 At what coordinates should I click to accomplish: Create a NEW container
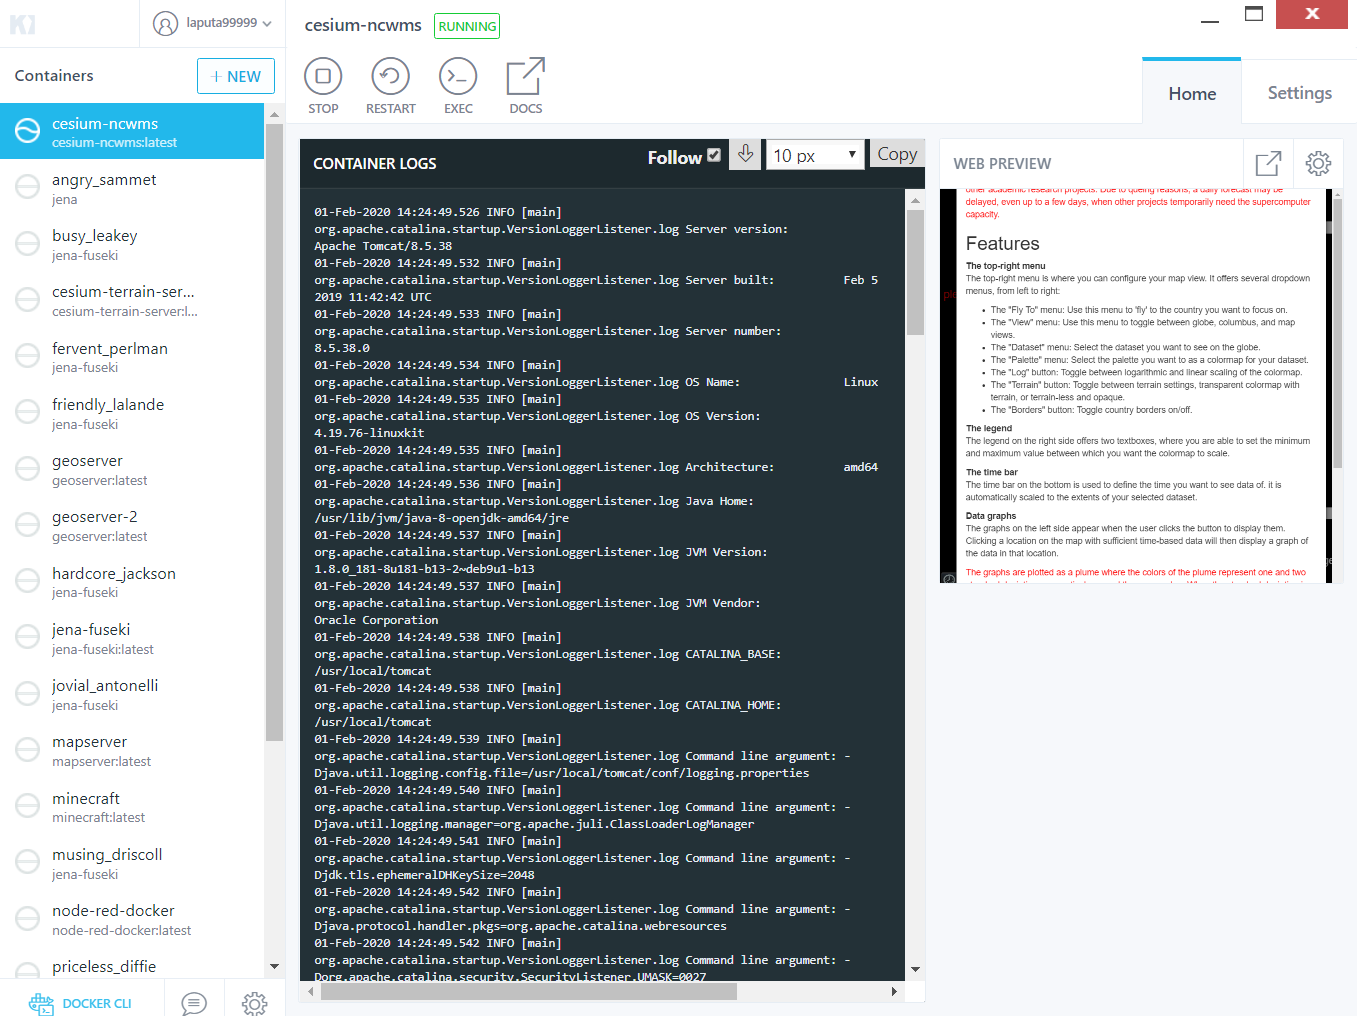[235, 75]
